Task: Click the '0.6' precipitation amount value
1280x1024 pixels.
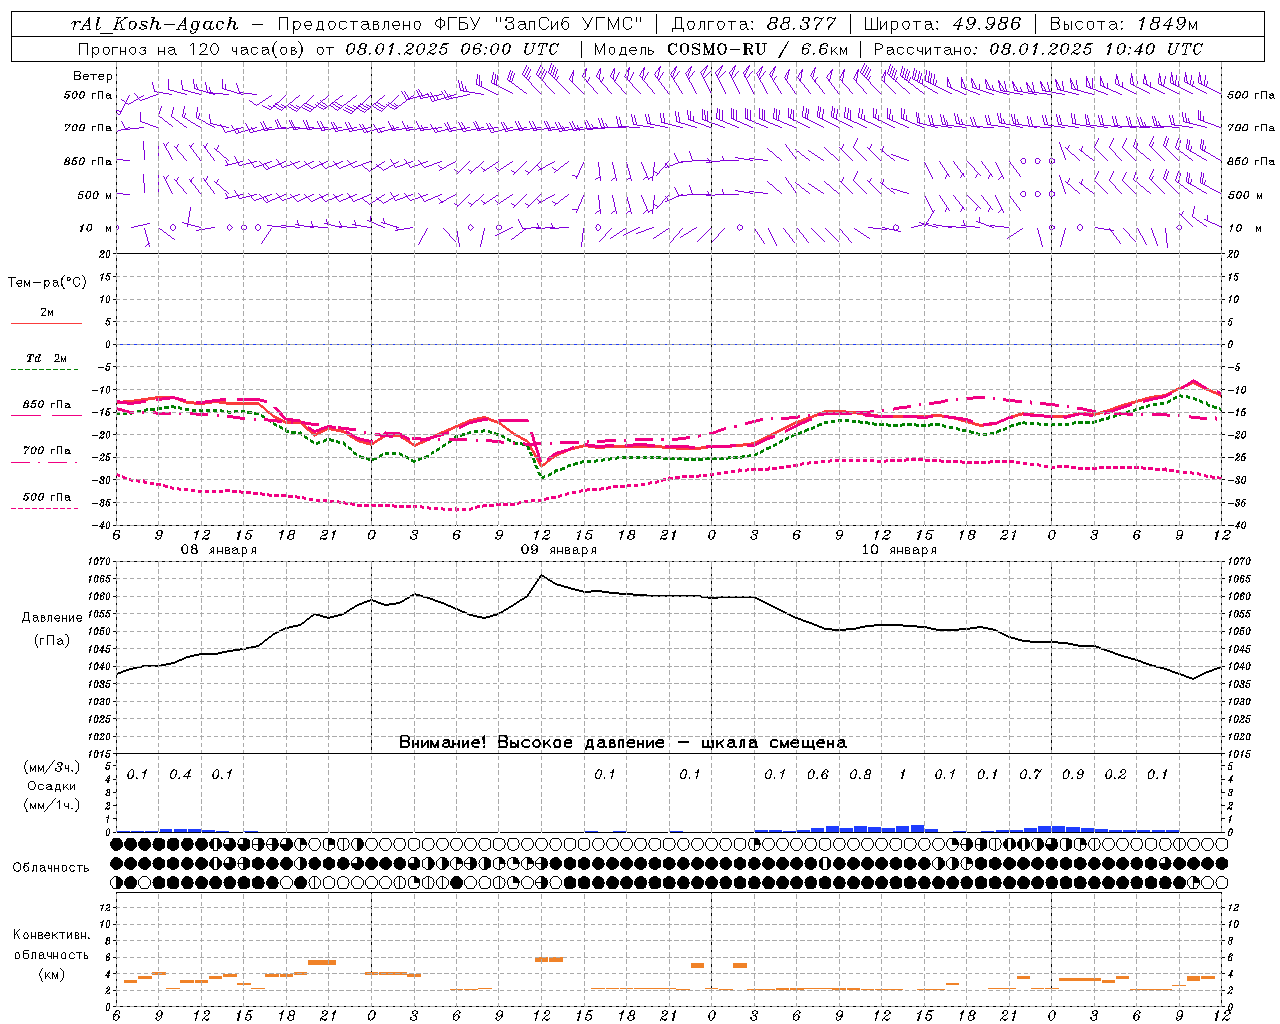Action: (818, 775)
